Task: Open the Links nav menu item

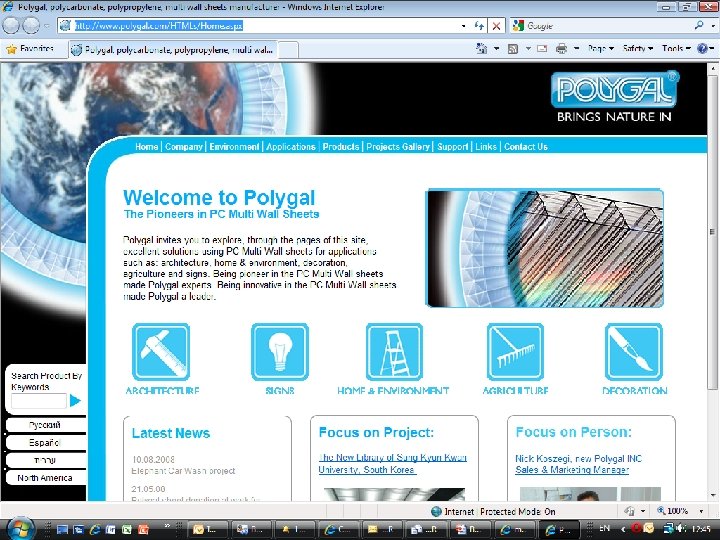Action: tap(486, 146)
